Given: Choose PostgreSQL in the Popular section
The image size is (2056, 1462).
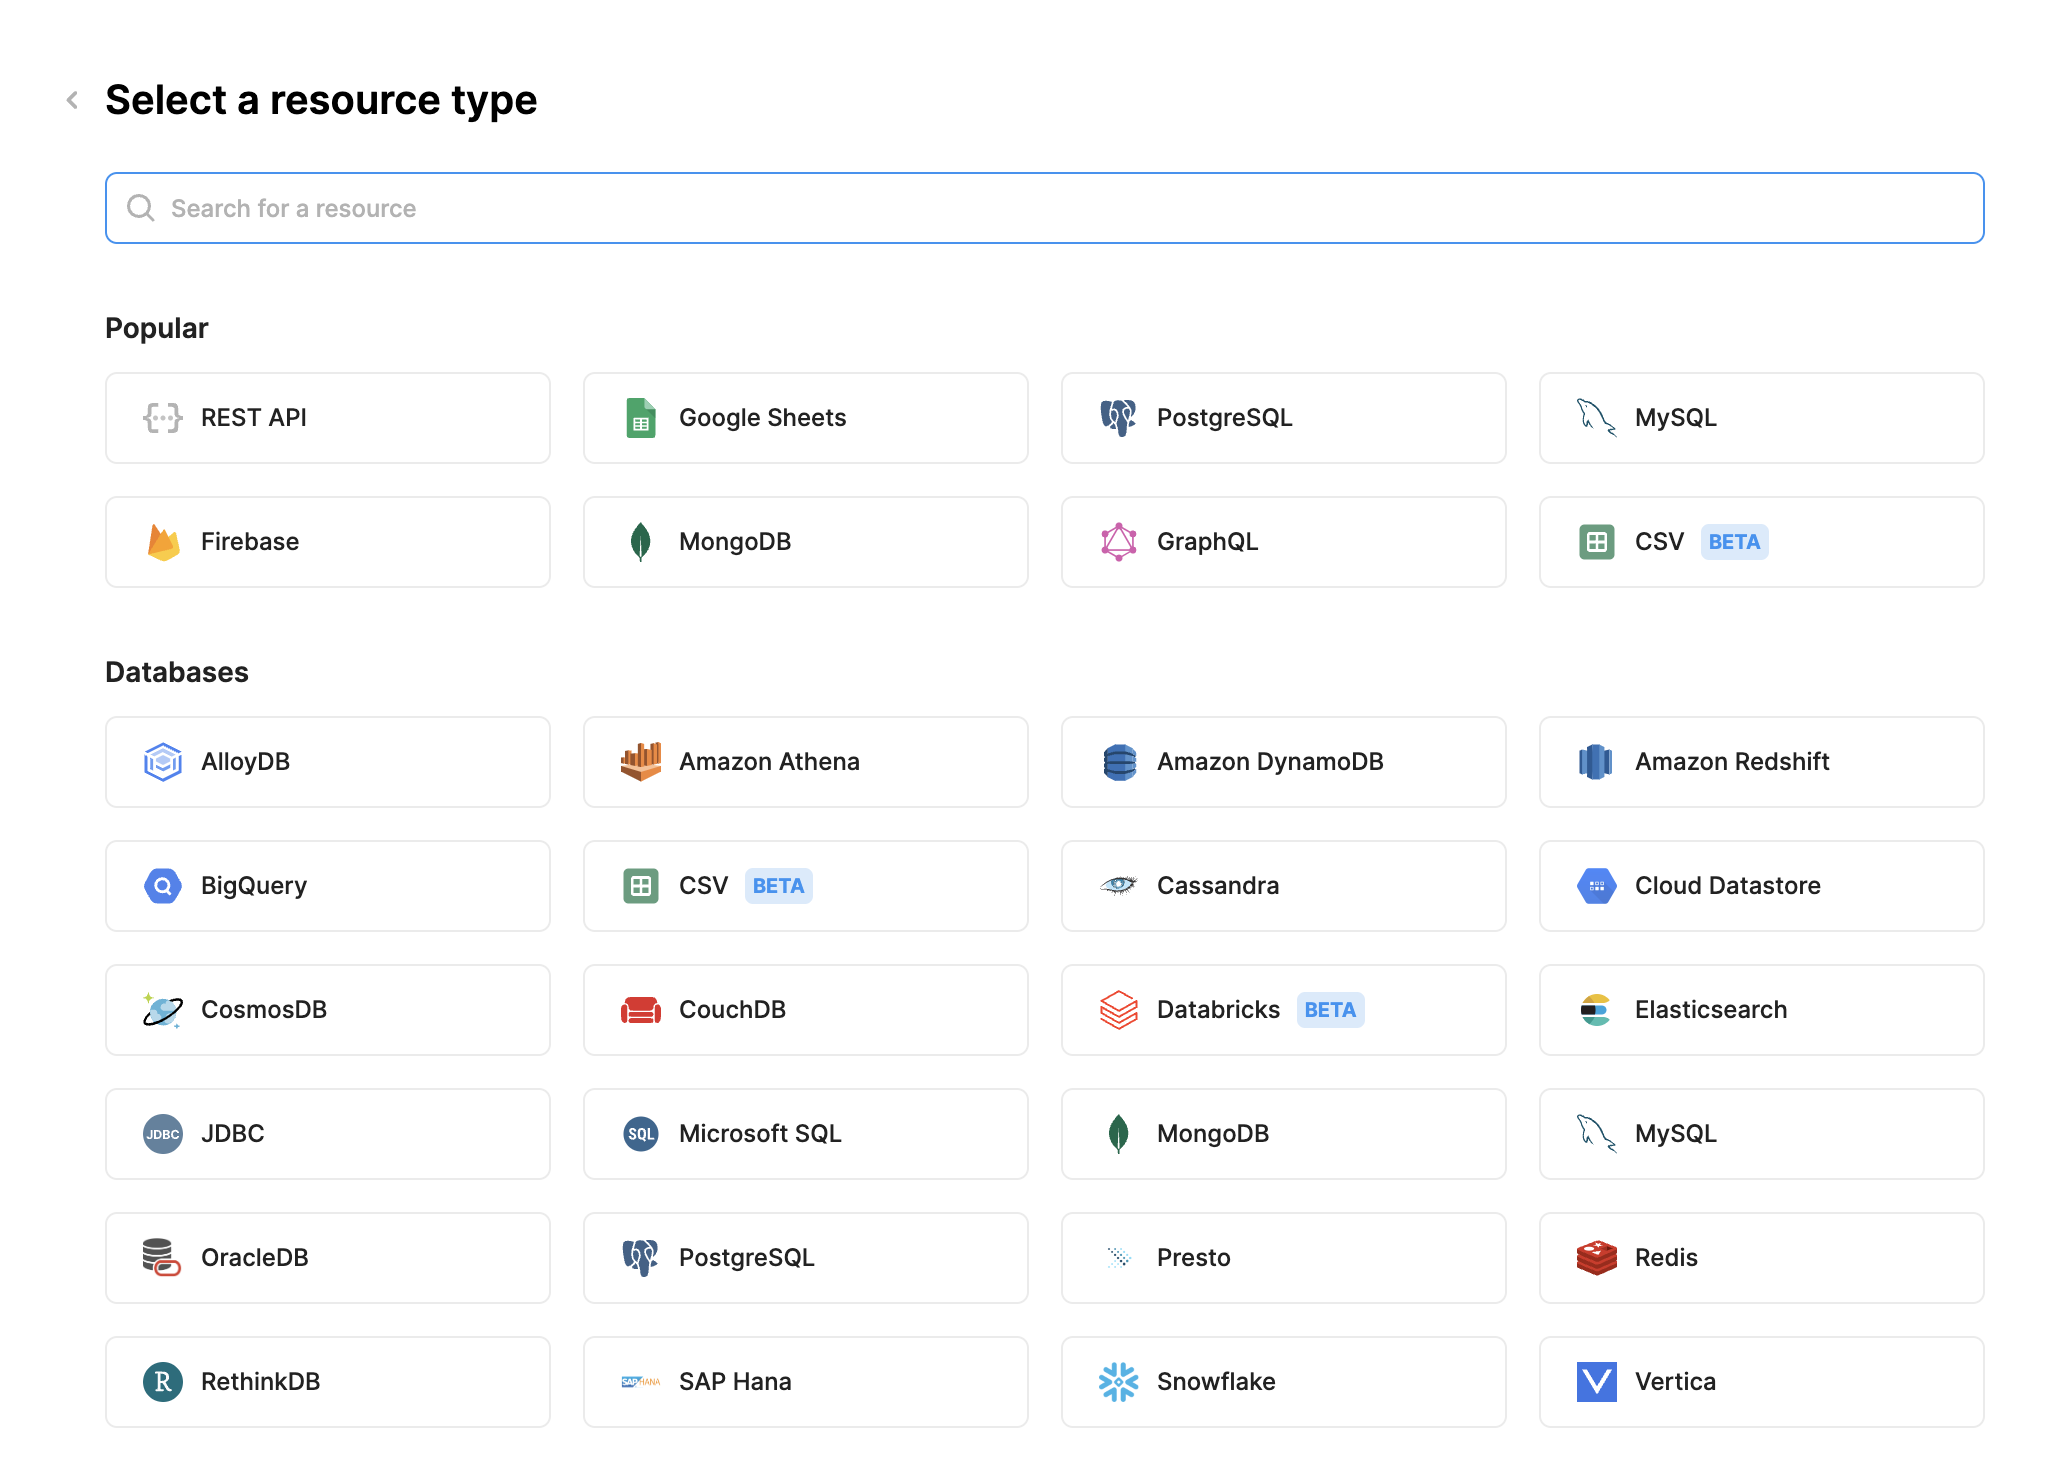Looking at the screenshot, I should point(1283,418).
